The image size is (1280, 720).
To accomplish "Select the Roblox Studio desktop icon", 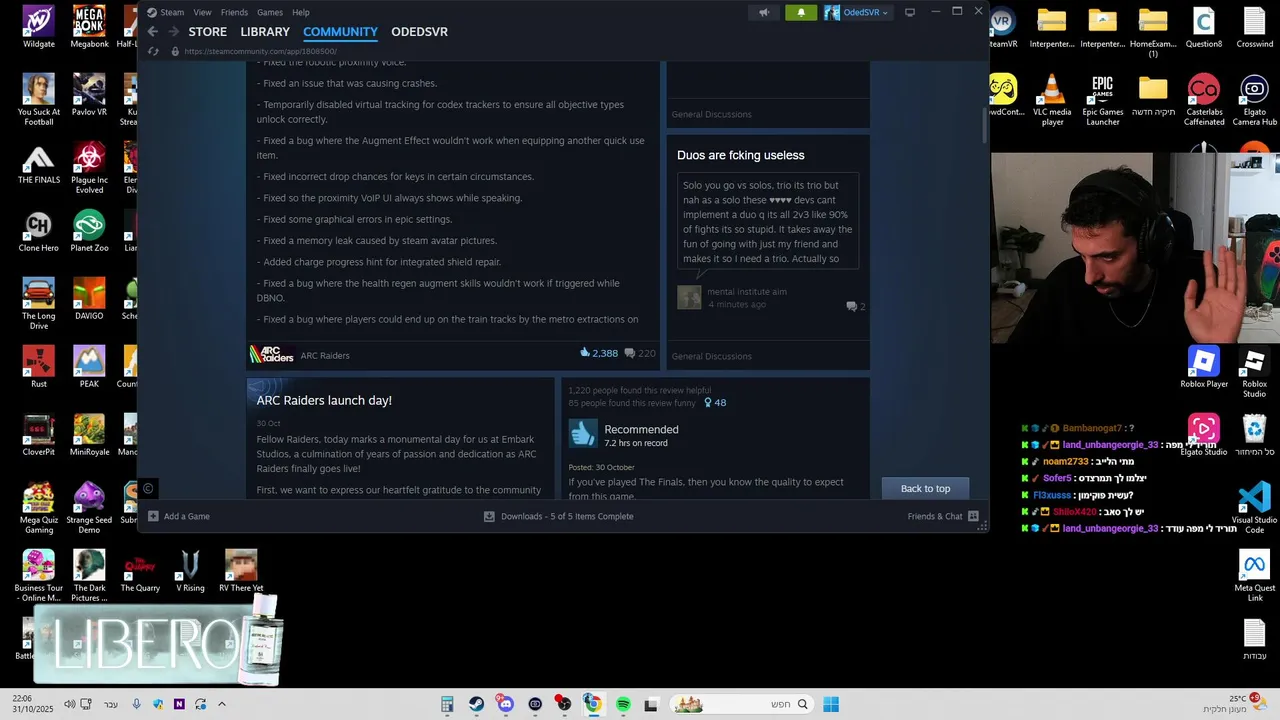I will (1254, 371).
